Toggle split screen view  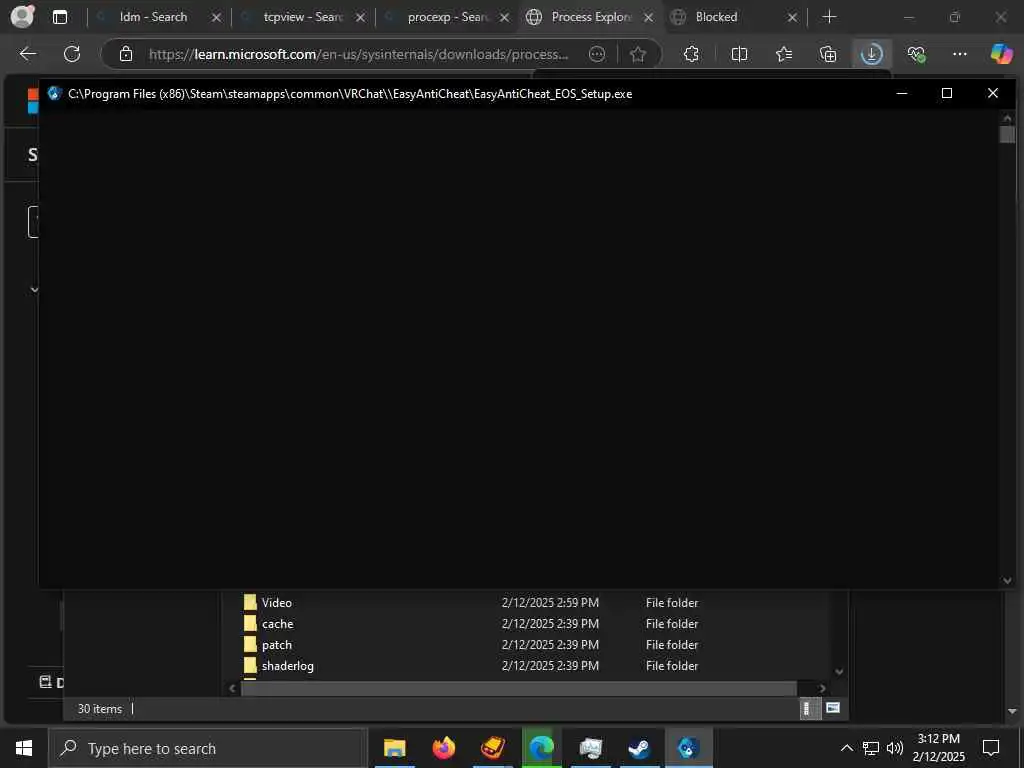pos(739,54)
